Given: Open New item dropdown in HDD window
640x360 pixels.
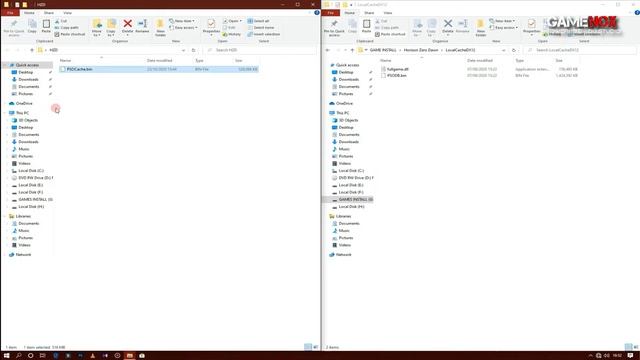Looking at the screenshot, I should coord(182,21).
